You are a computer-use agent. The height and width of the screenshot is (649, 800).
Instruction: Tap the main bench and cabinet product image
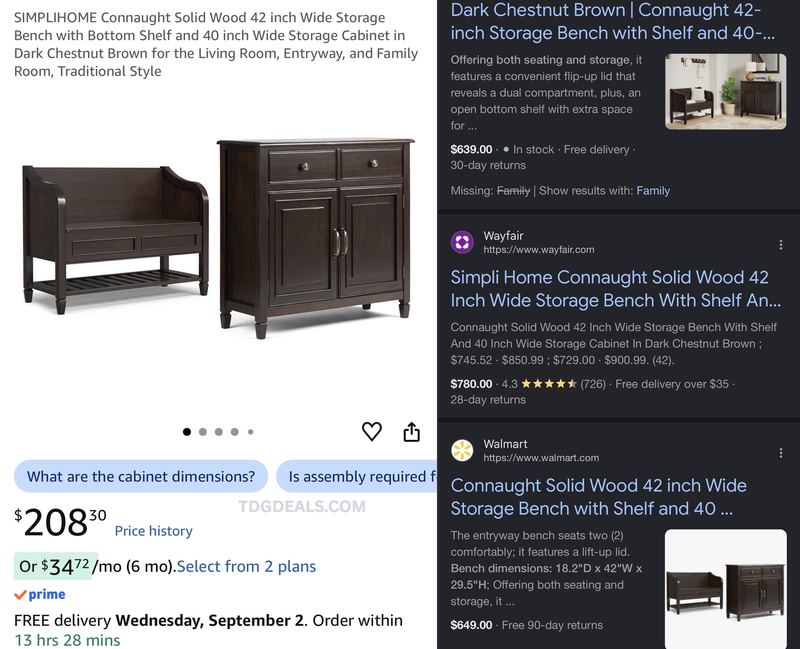[x=218, y=238]
